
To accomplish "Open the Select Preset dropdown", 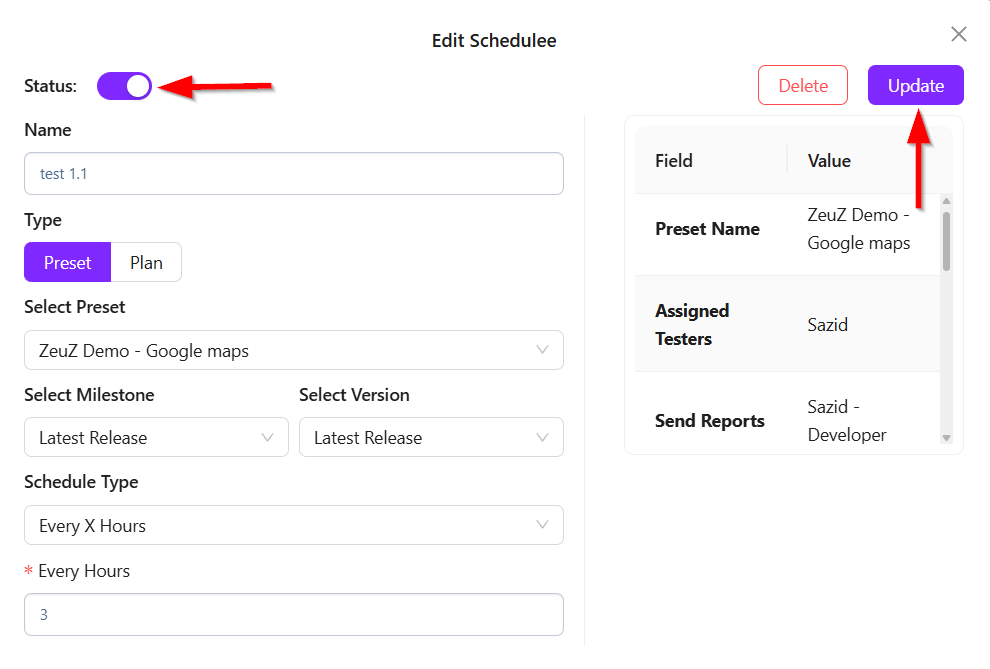I will (x=280, y=351).
